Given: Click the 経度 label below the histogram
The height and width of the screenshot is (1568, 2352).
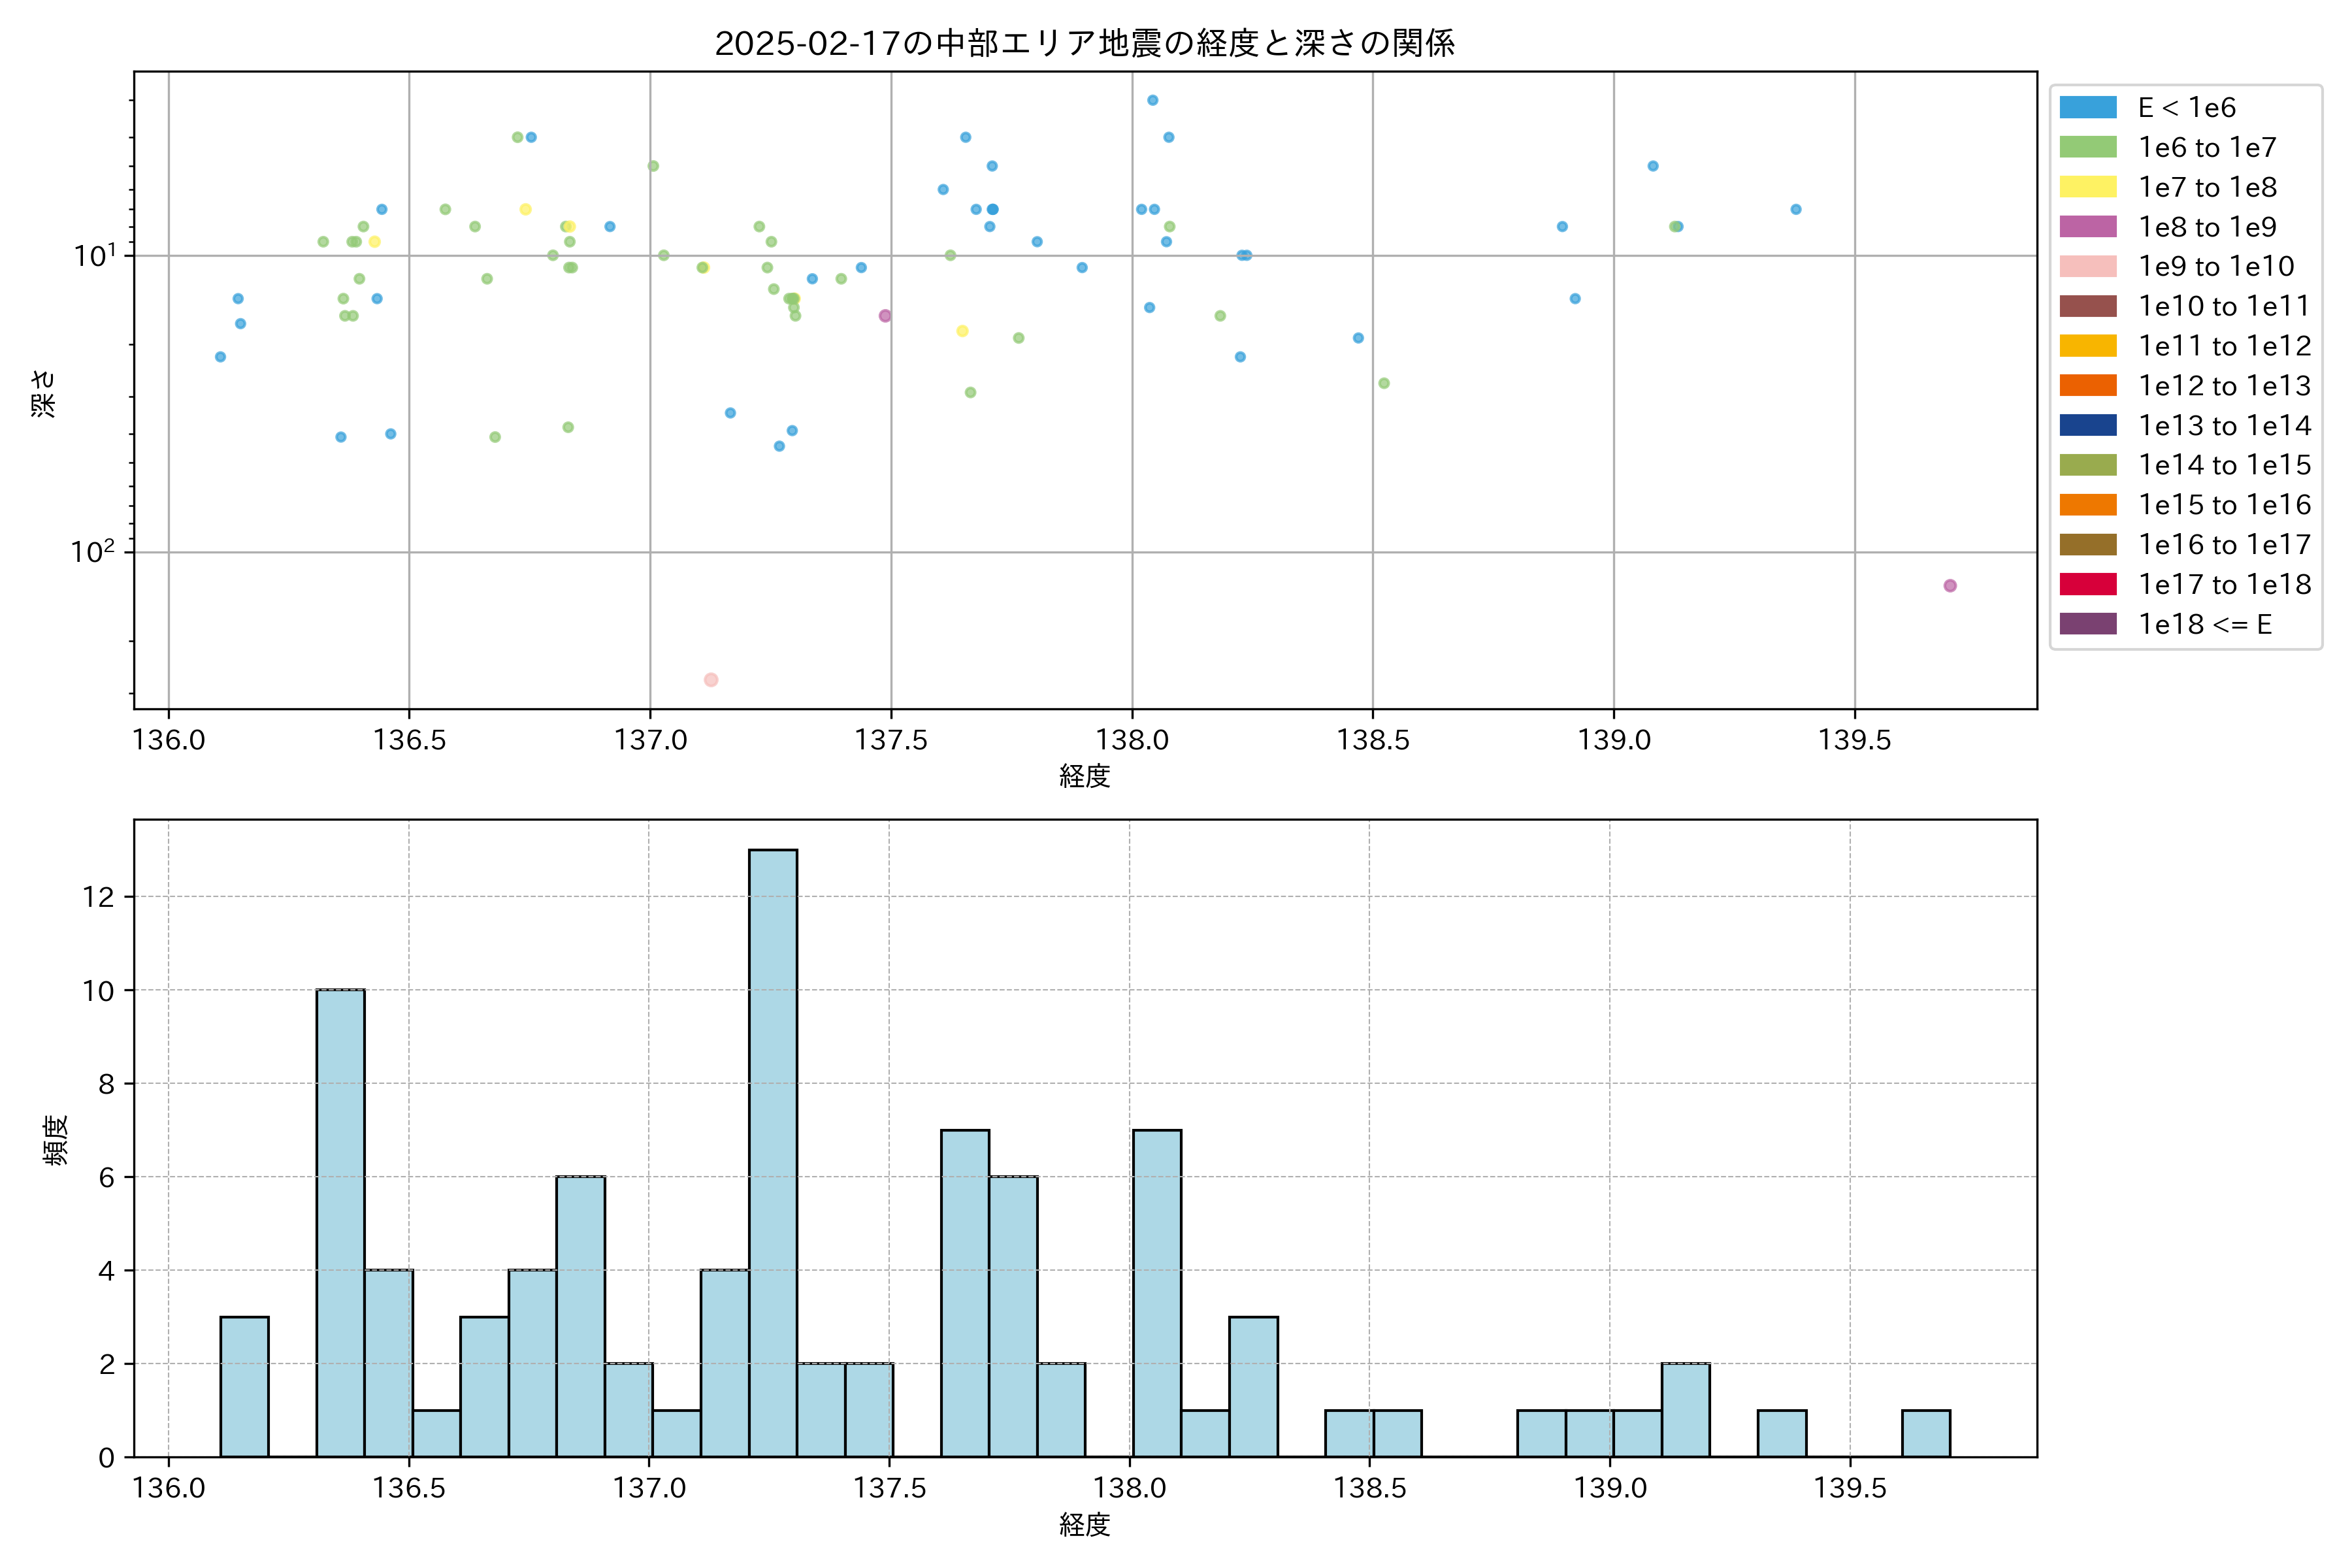Looking at the screenshot, I should click(1084, 1525).
